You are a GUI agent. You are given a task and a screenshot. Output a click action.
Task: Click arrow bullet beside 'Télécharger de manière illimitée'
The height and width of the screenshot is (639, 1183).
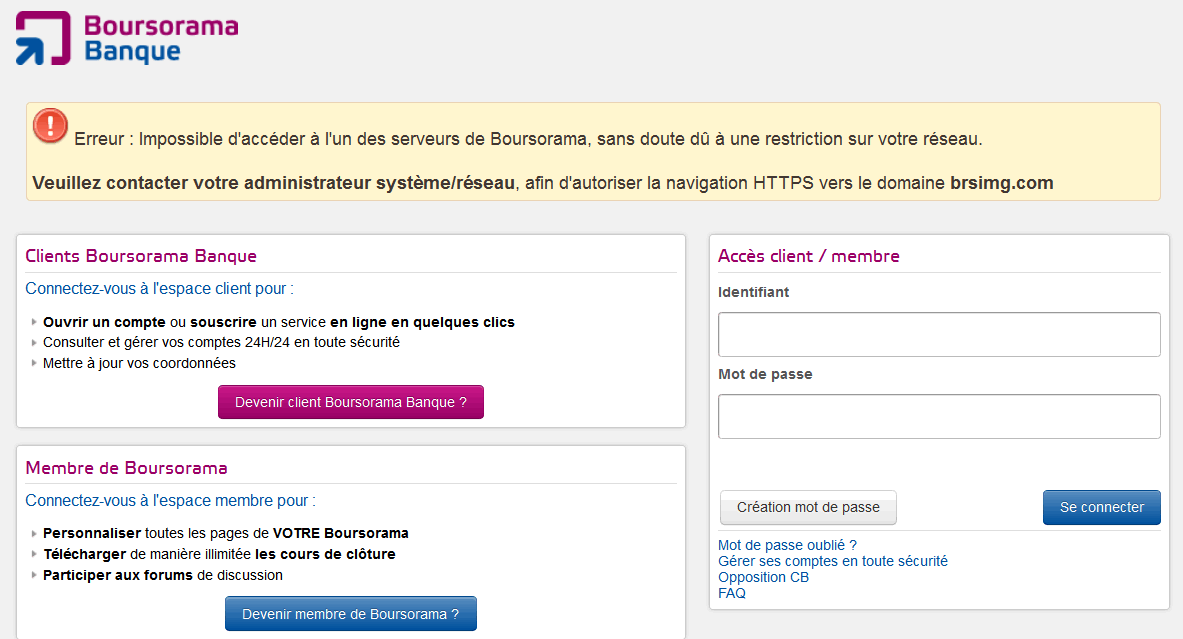34,554
